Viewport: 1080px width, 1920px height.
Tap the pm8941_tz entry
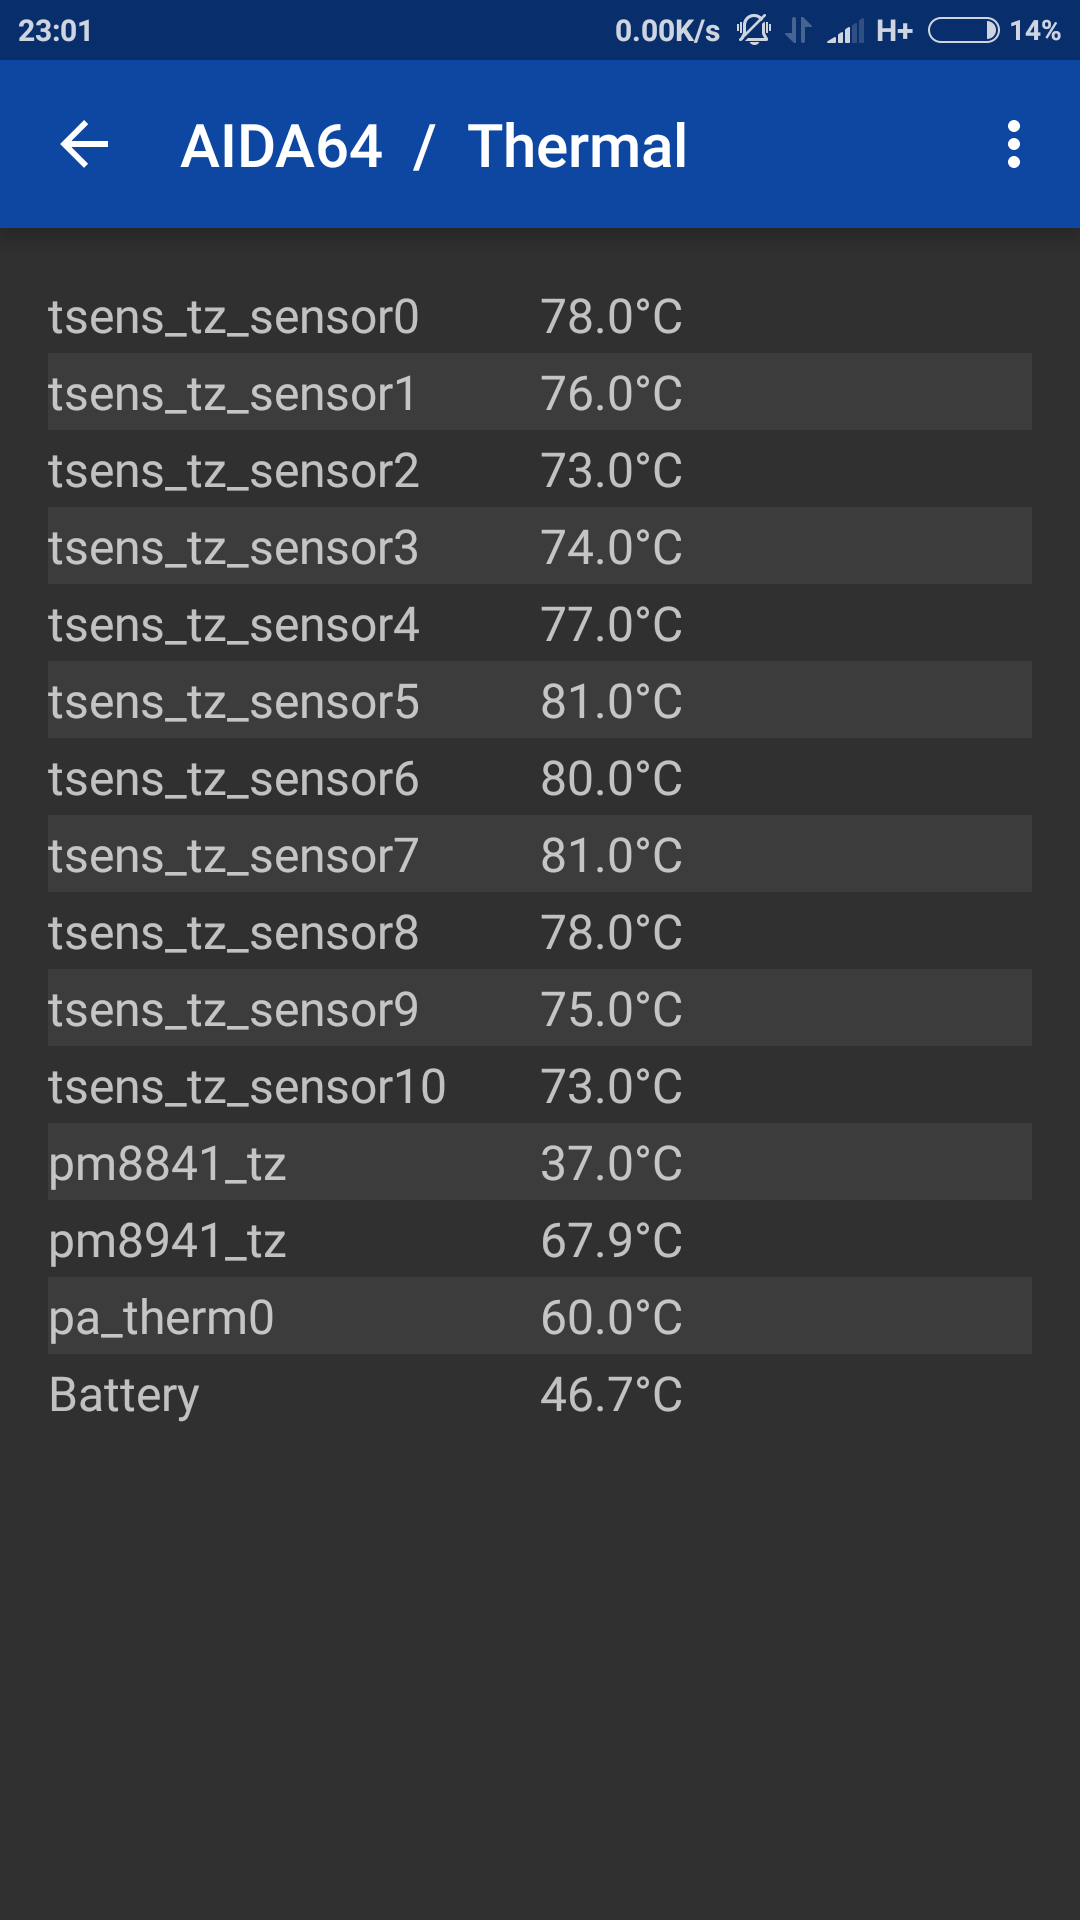point(540,1240)
